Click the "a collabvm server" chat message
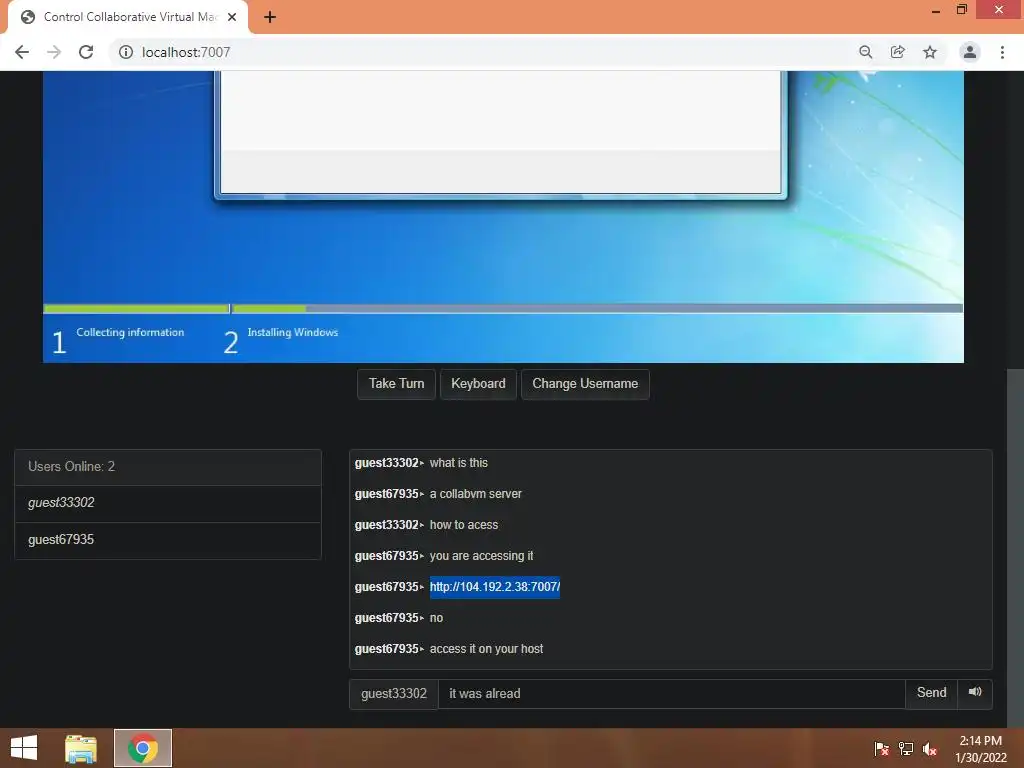 point(475,494)
